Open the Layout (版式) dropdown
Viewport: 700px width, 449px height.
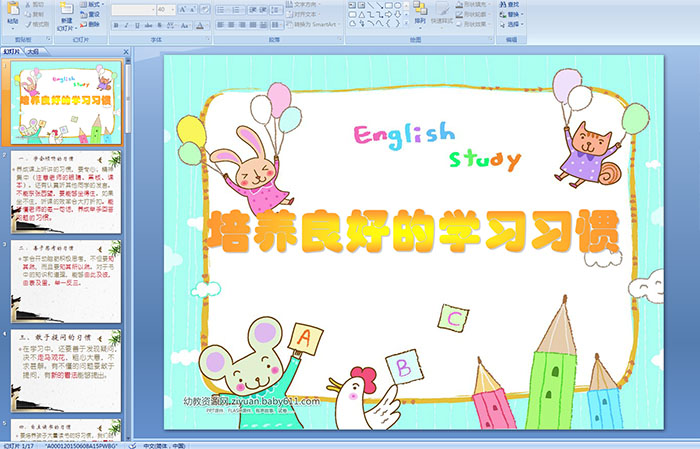click(92, 4)
